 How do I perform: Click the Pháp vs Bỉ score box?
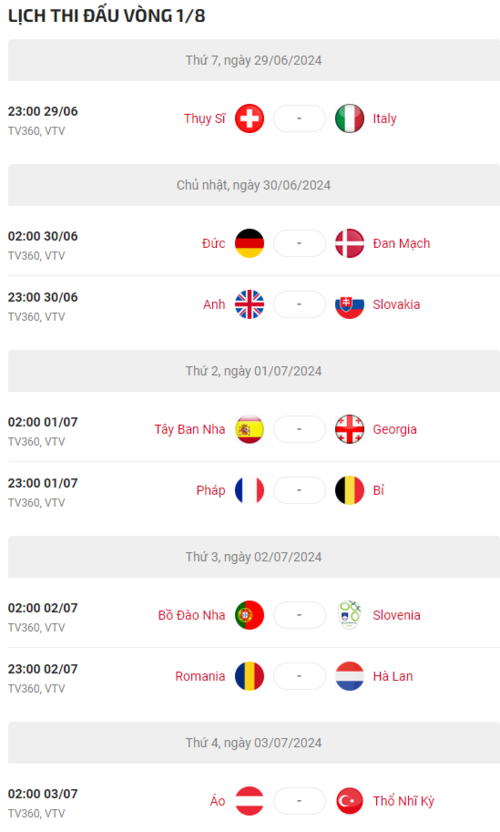(299, 490)
